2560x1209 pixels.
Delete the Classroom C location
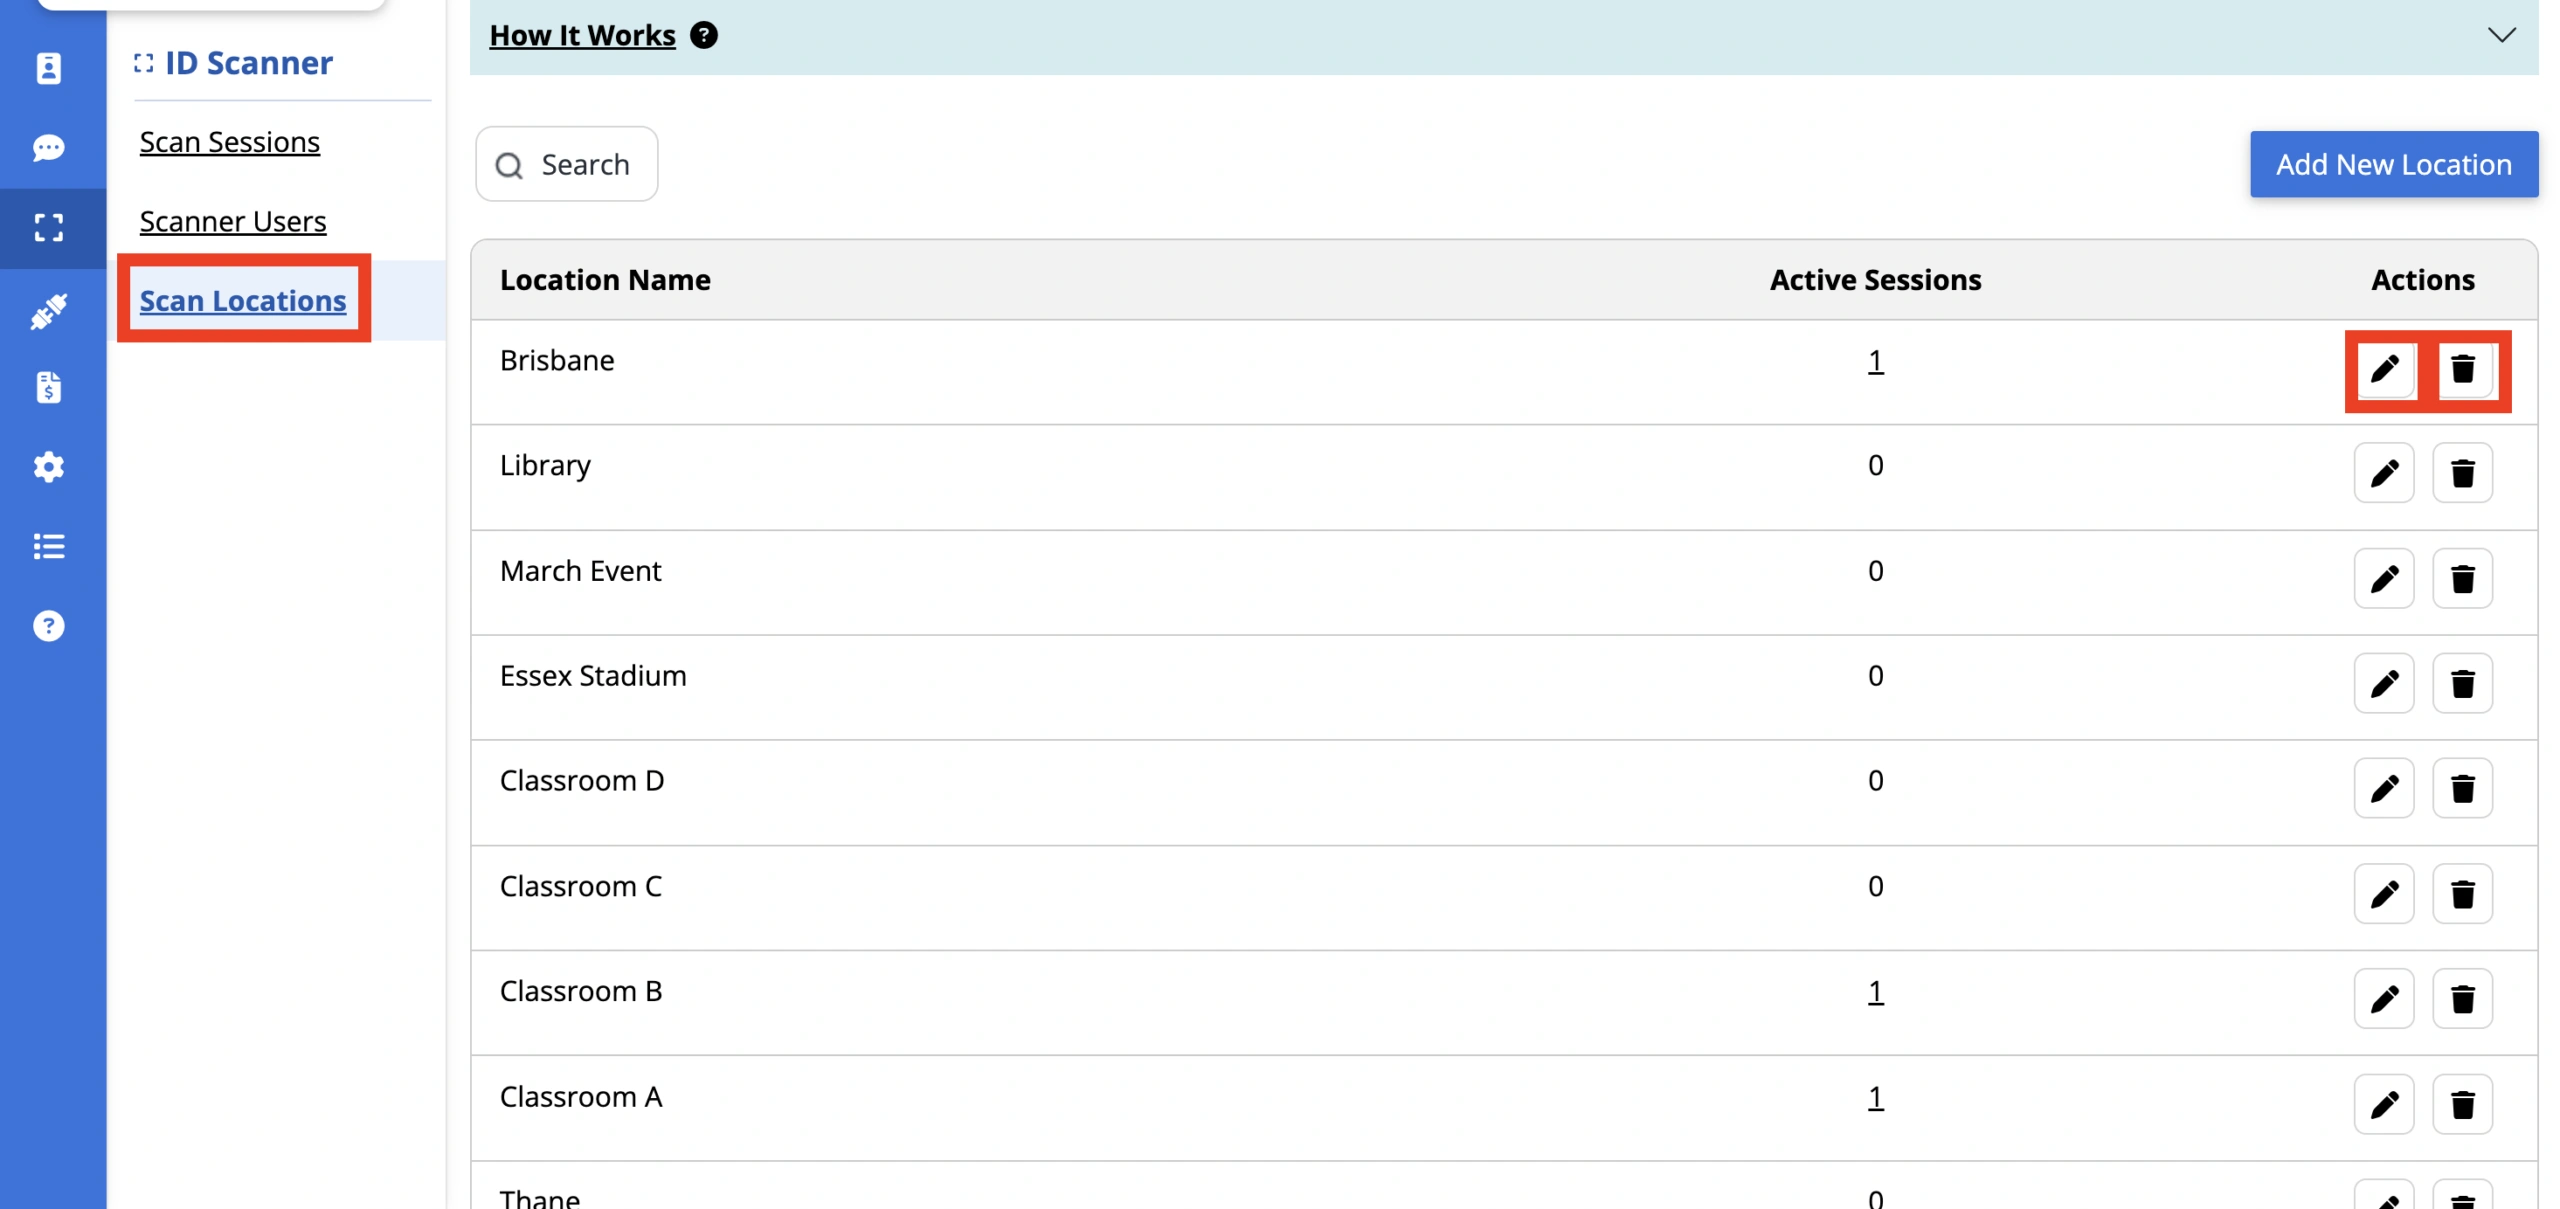2462,893
